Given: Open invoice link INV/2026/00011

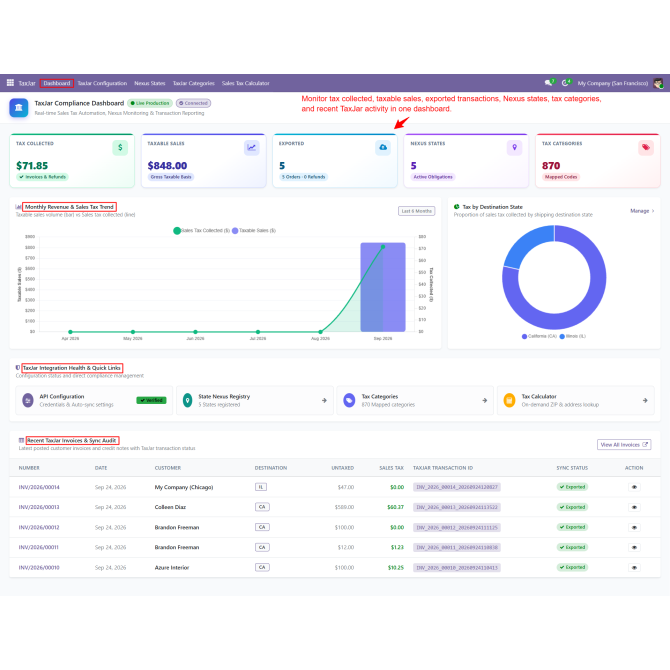Looking at the screenshot, I should coord(38,547).
